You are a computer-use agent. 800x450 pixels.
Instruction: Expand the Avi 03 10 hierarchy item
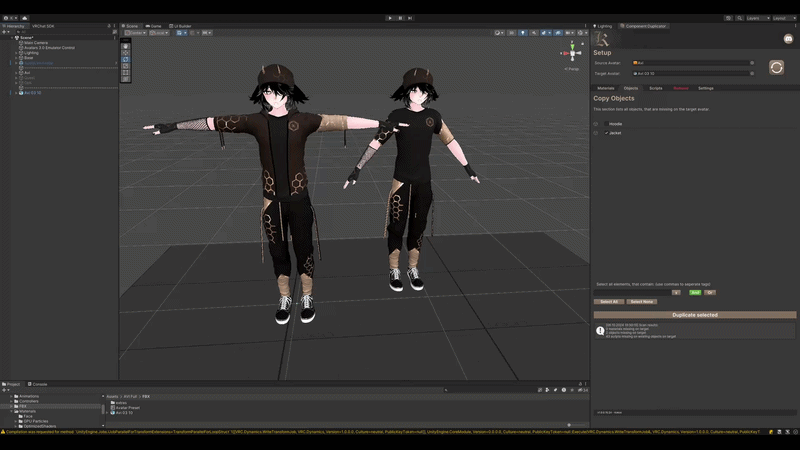(x=16, y=93)
